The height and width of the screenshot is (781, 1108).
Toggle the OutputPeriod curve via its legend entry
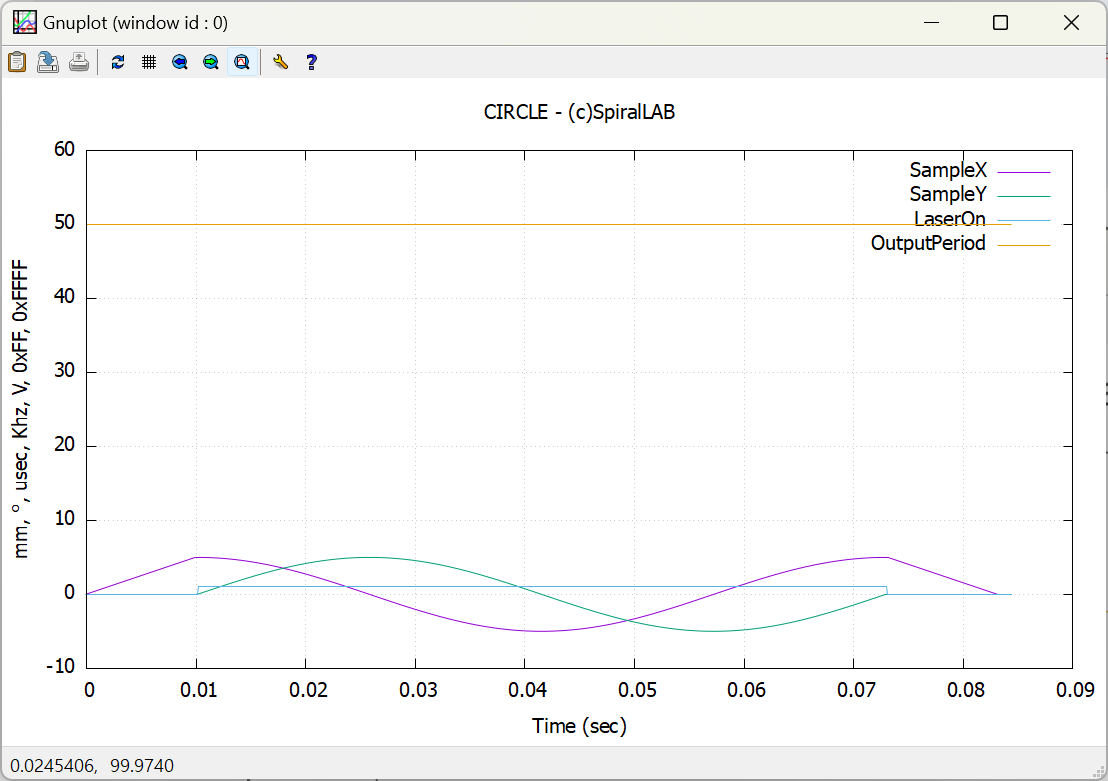(x=960, y=243)
